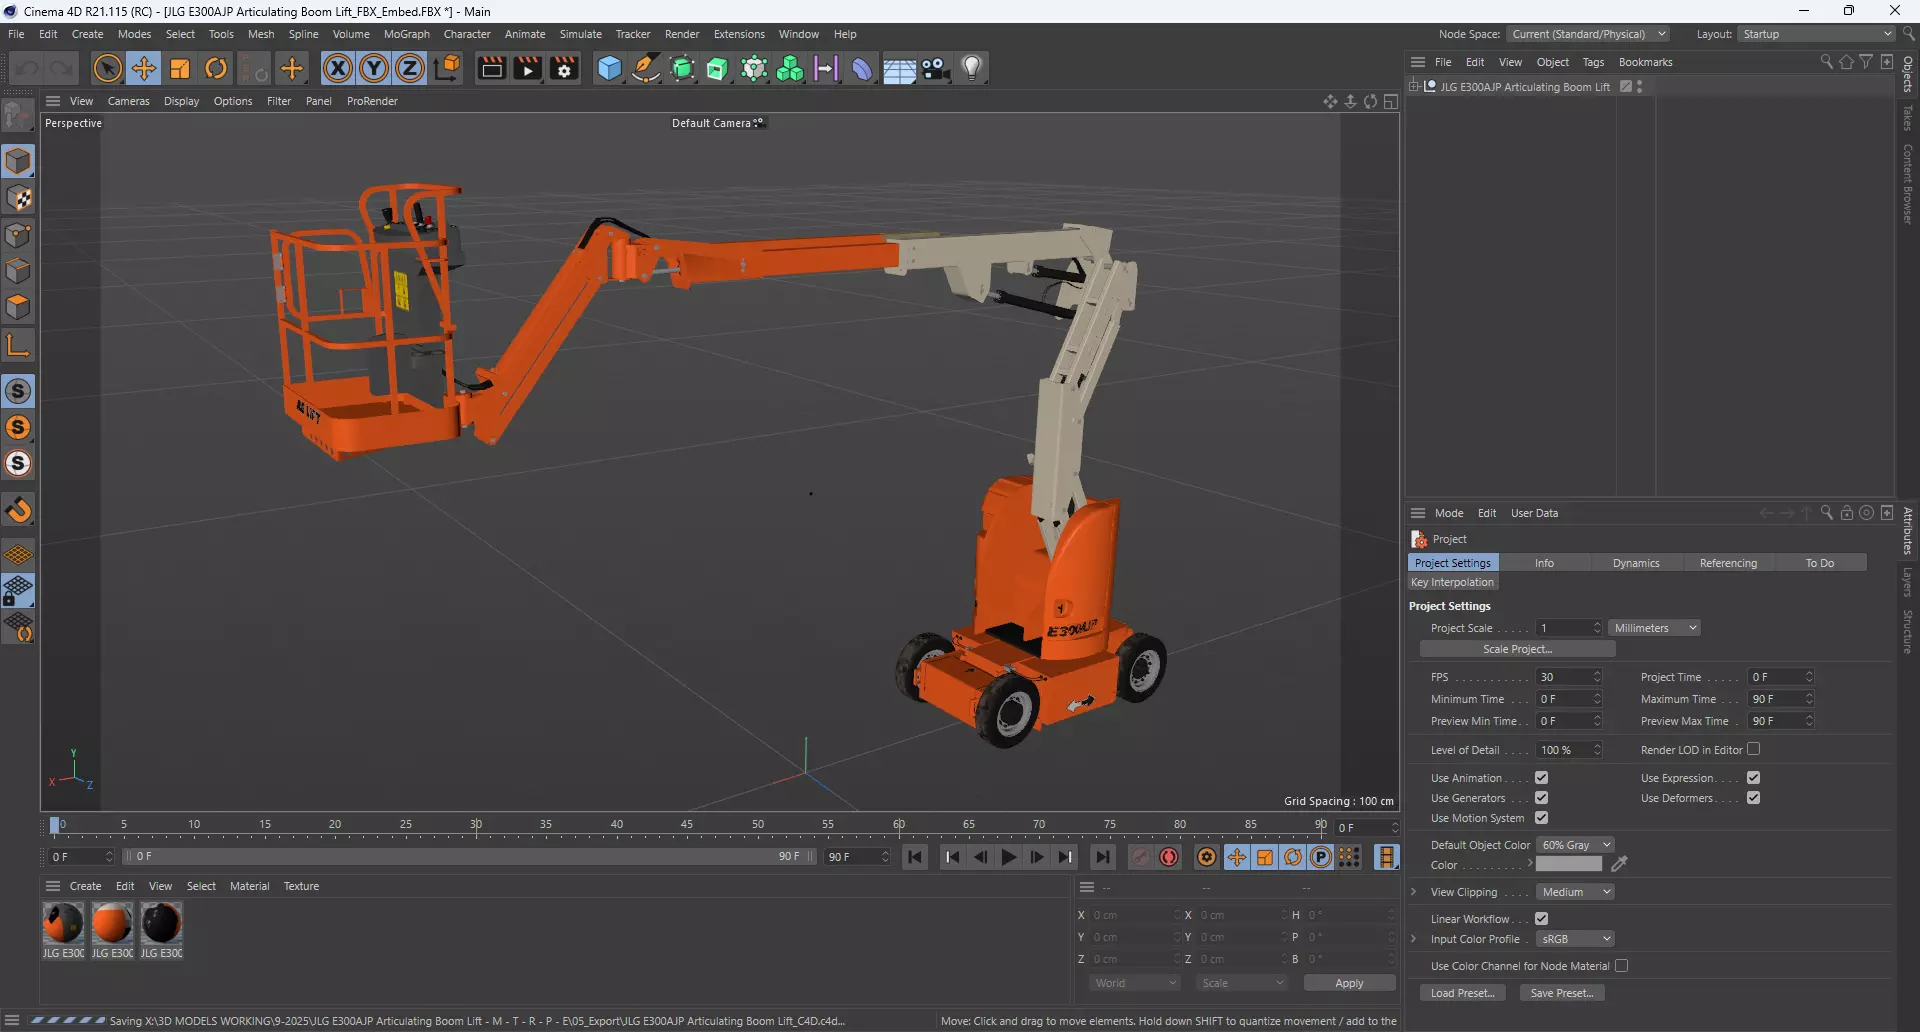The height and width of the screenshot is (1032, 1920).
Task: Click the Save Preset... button
Action: tap(1562, 993)
